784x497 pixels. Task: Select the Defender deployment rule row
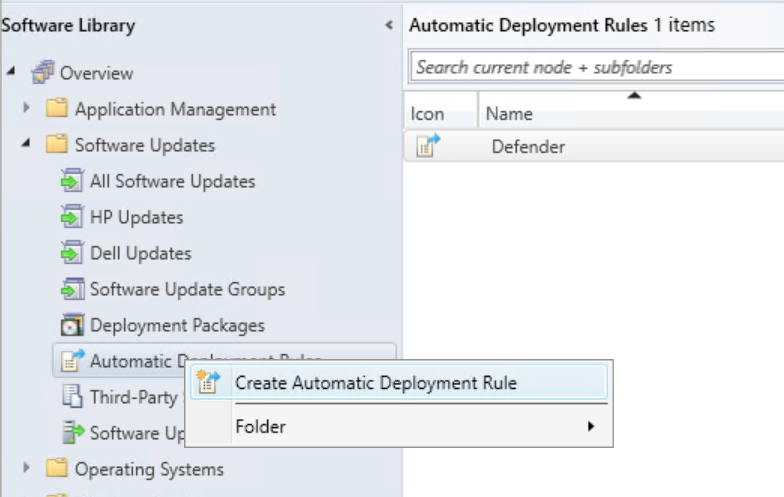click(528, 147)
